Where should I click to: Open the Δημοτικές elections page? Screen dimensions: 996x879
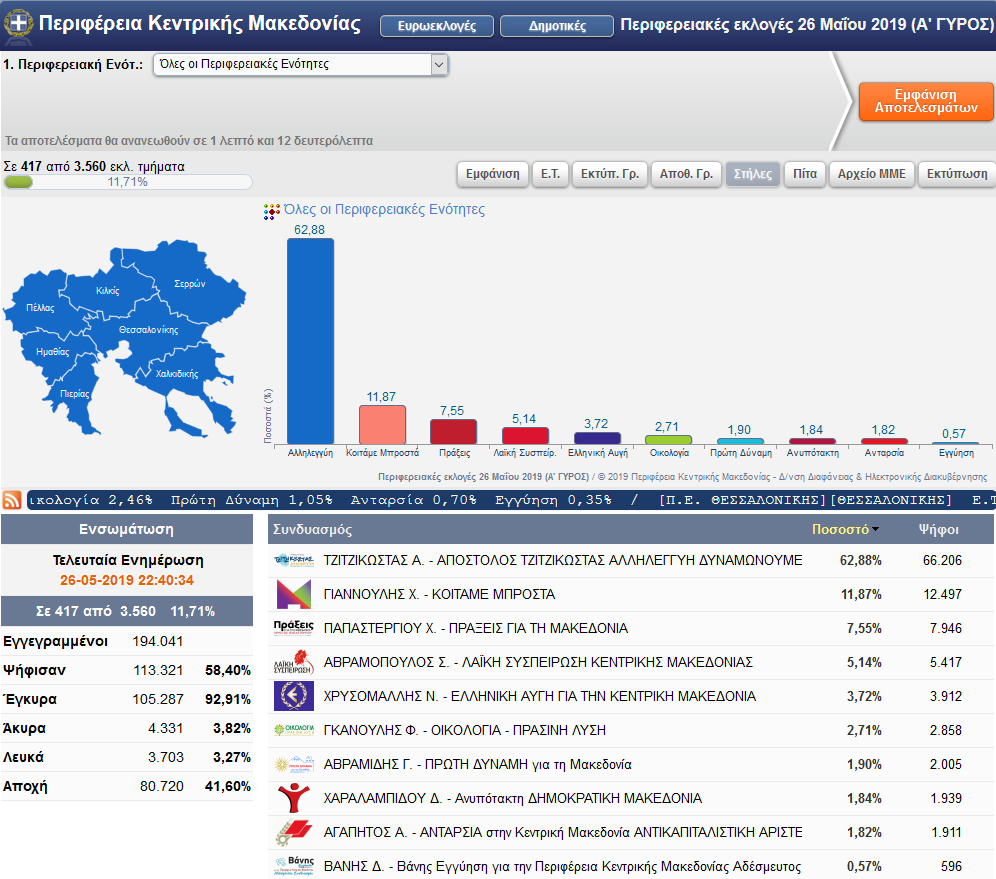[x=557, y=26]
